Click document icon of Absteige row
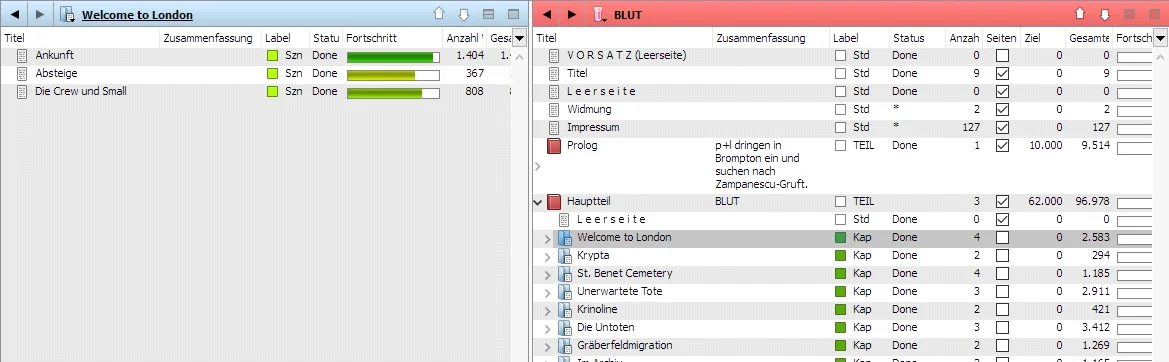 [22, 73]
